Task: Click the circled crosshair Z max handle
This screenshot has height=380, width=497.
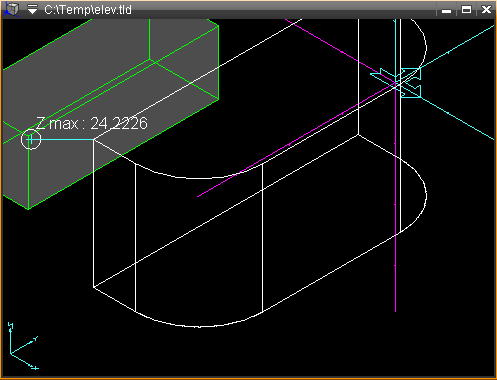Action: tap(31, 139)
